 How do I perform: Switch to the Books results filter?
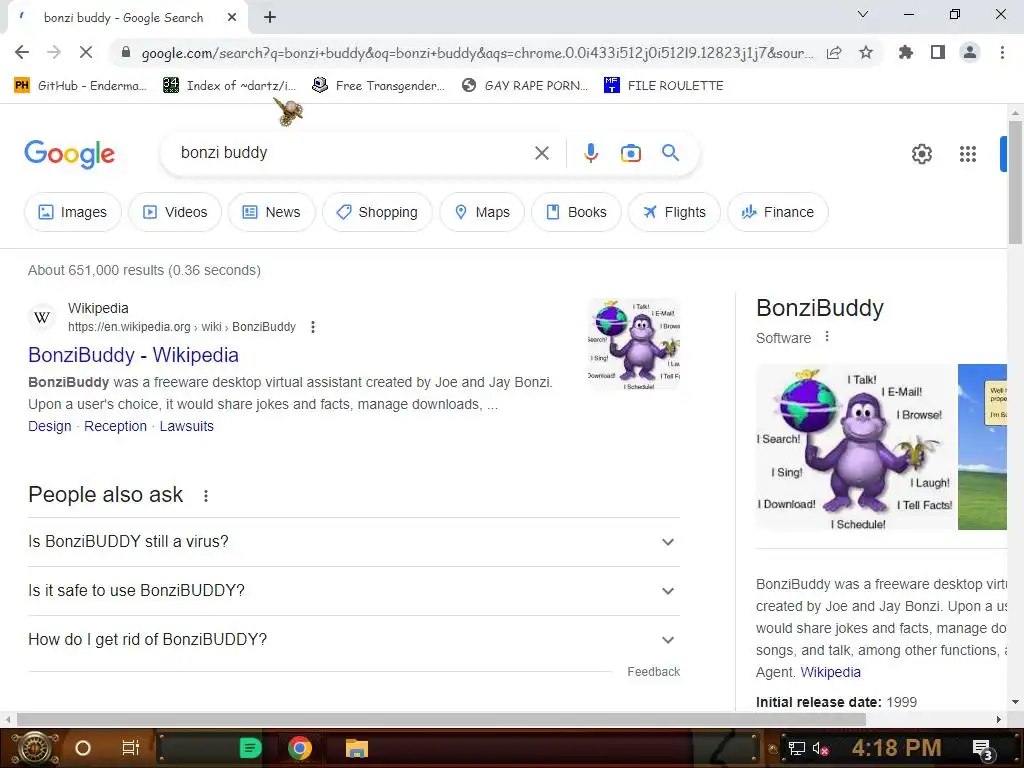pyautogui.click(x=577, y=212)
